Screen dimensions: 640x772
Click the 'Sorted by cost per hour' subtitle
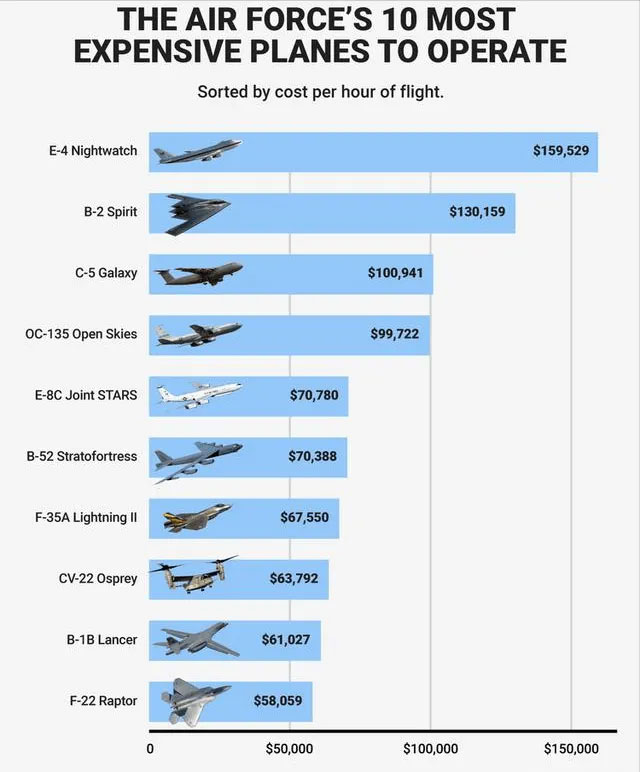pos(320,92)
